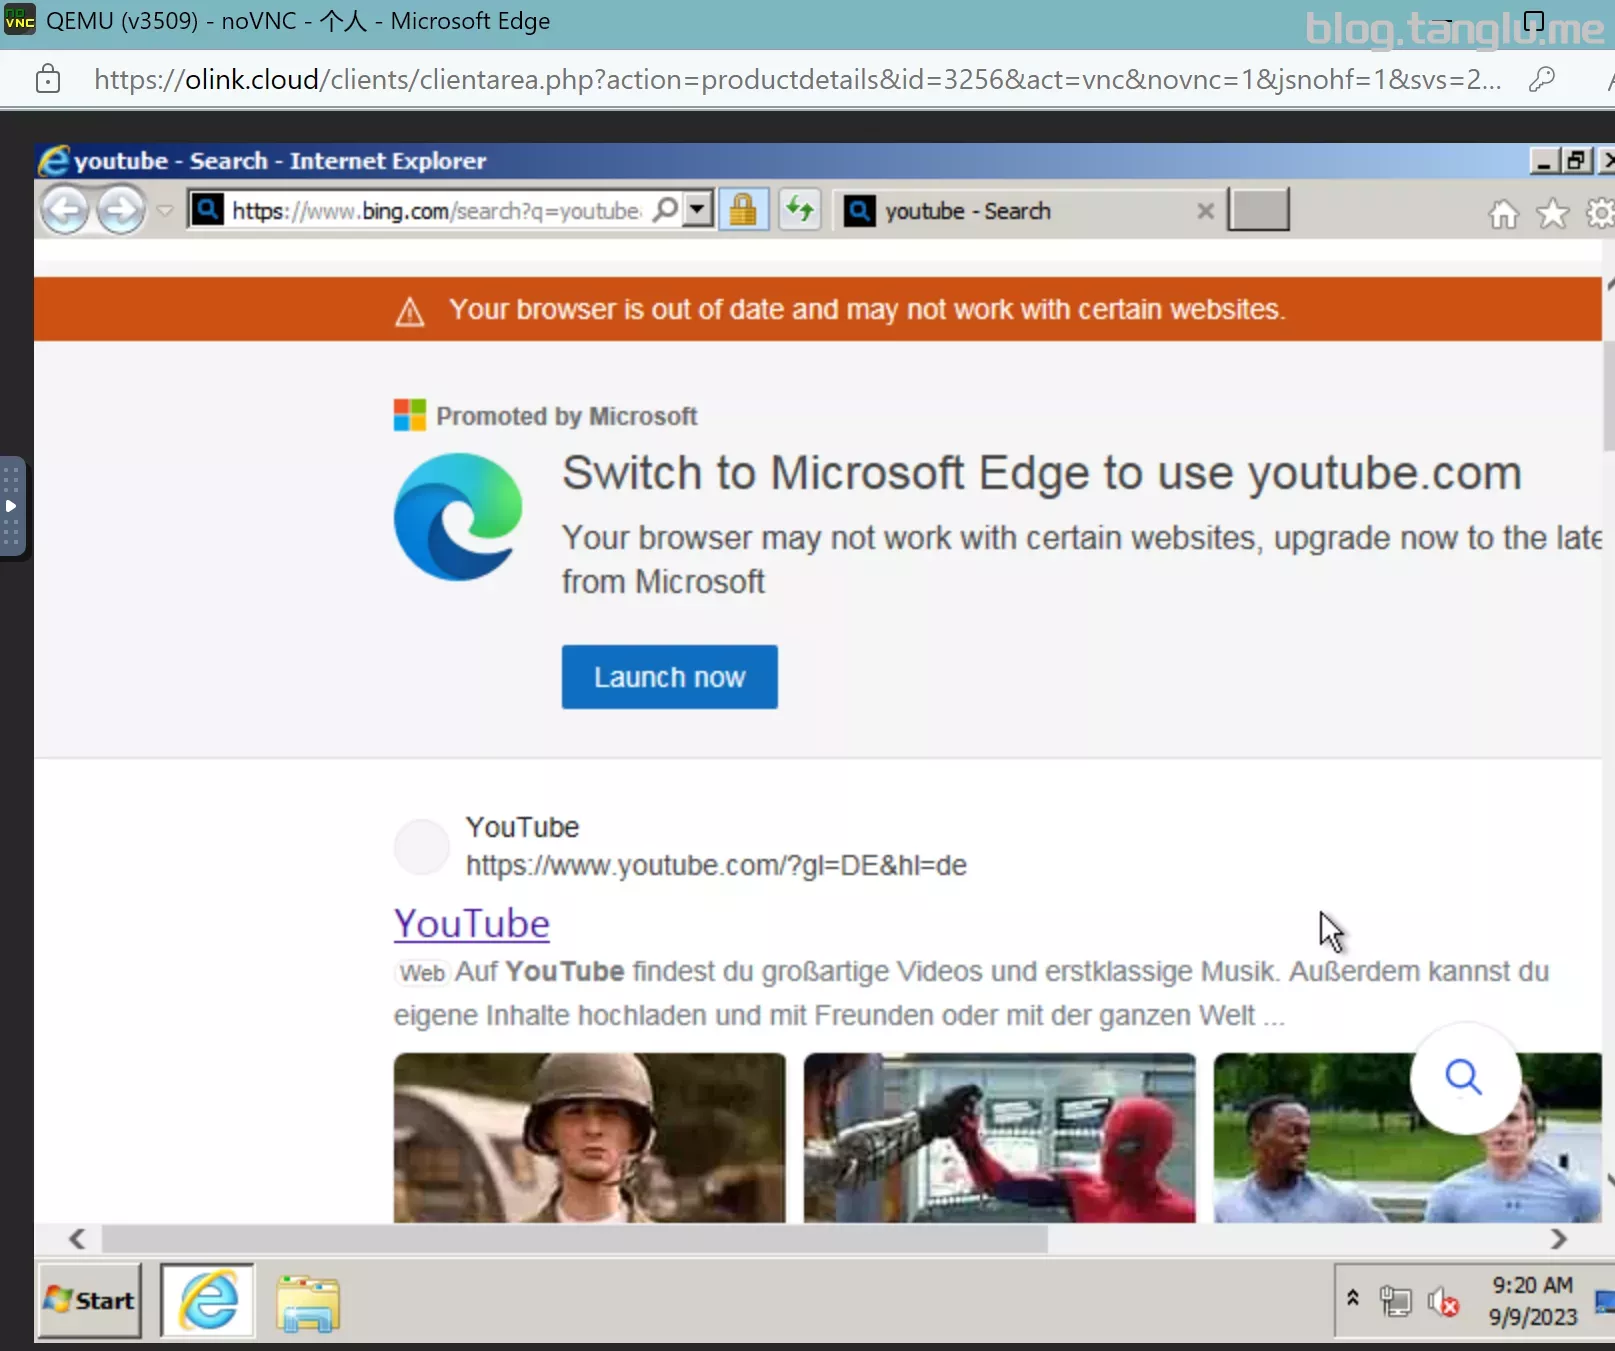The image size is (1615, 1351).
Task: Open the Windows Start button
Action: [x=90, y=1300]
